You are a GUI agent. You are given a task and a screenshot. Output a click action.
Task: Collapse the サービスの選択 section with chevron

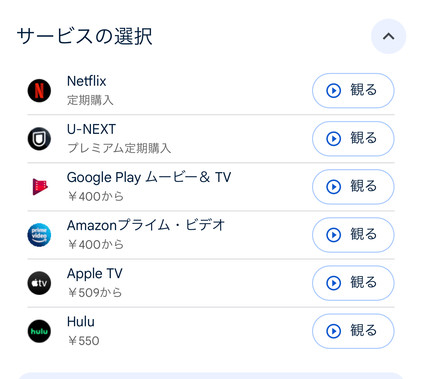point(388,36)
